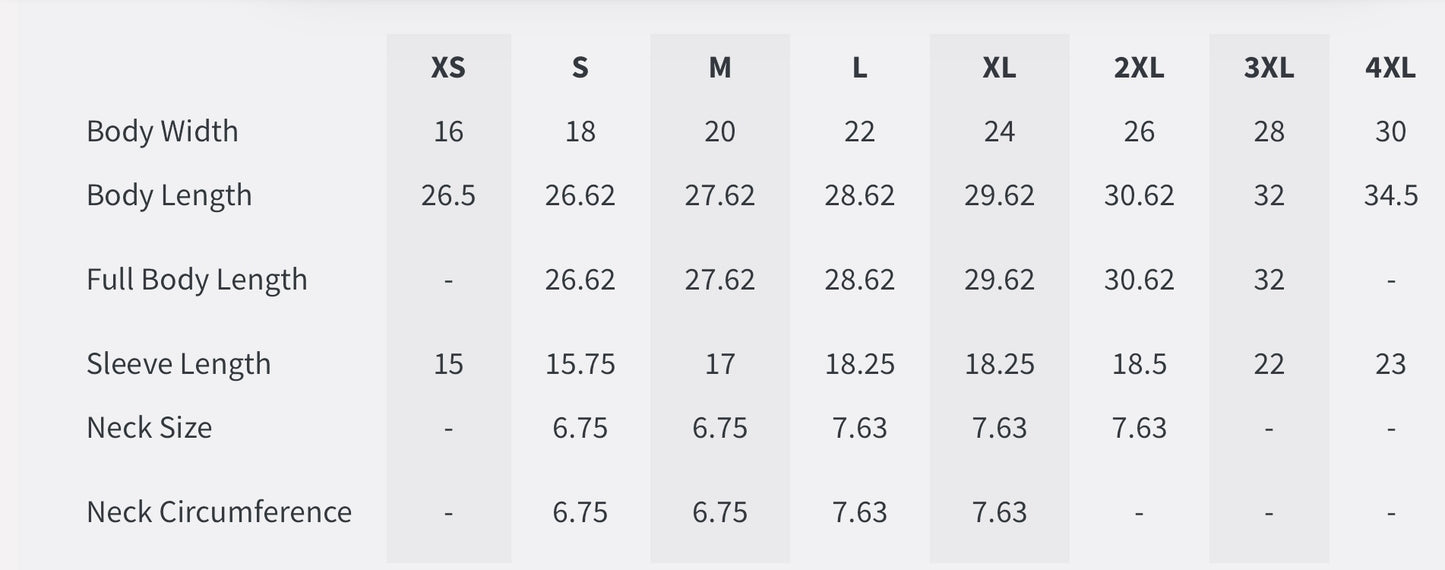Click Body Length value 26.5 for XS
The height and width of the screenshot is (570, 1445).
(448, 195)
